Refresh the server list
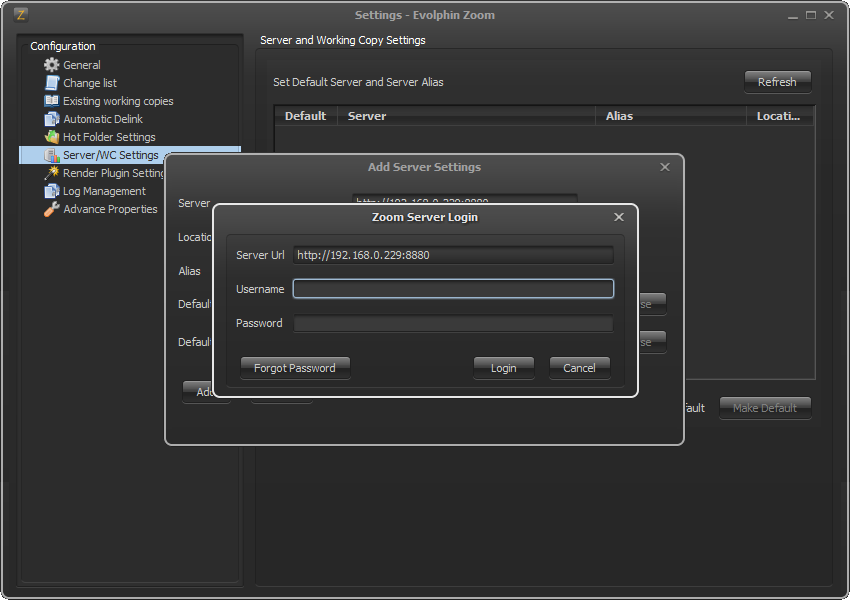Screen dimensions: 850x600 777,82
